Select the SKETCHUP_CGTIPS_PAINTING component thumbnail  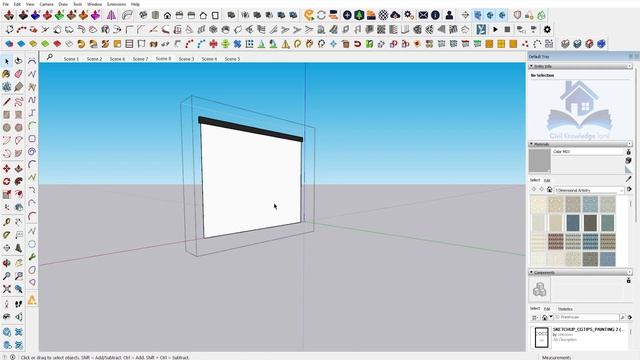[x=541, y=337]
